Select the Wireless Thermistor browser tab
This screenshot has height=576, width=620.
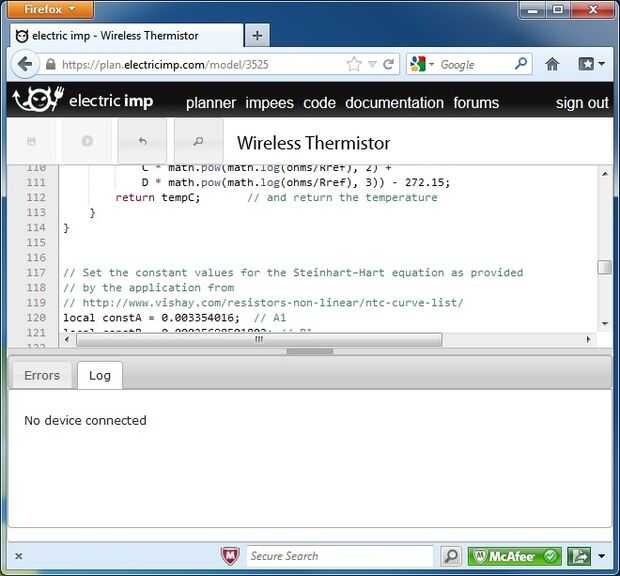[125, 36]
